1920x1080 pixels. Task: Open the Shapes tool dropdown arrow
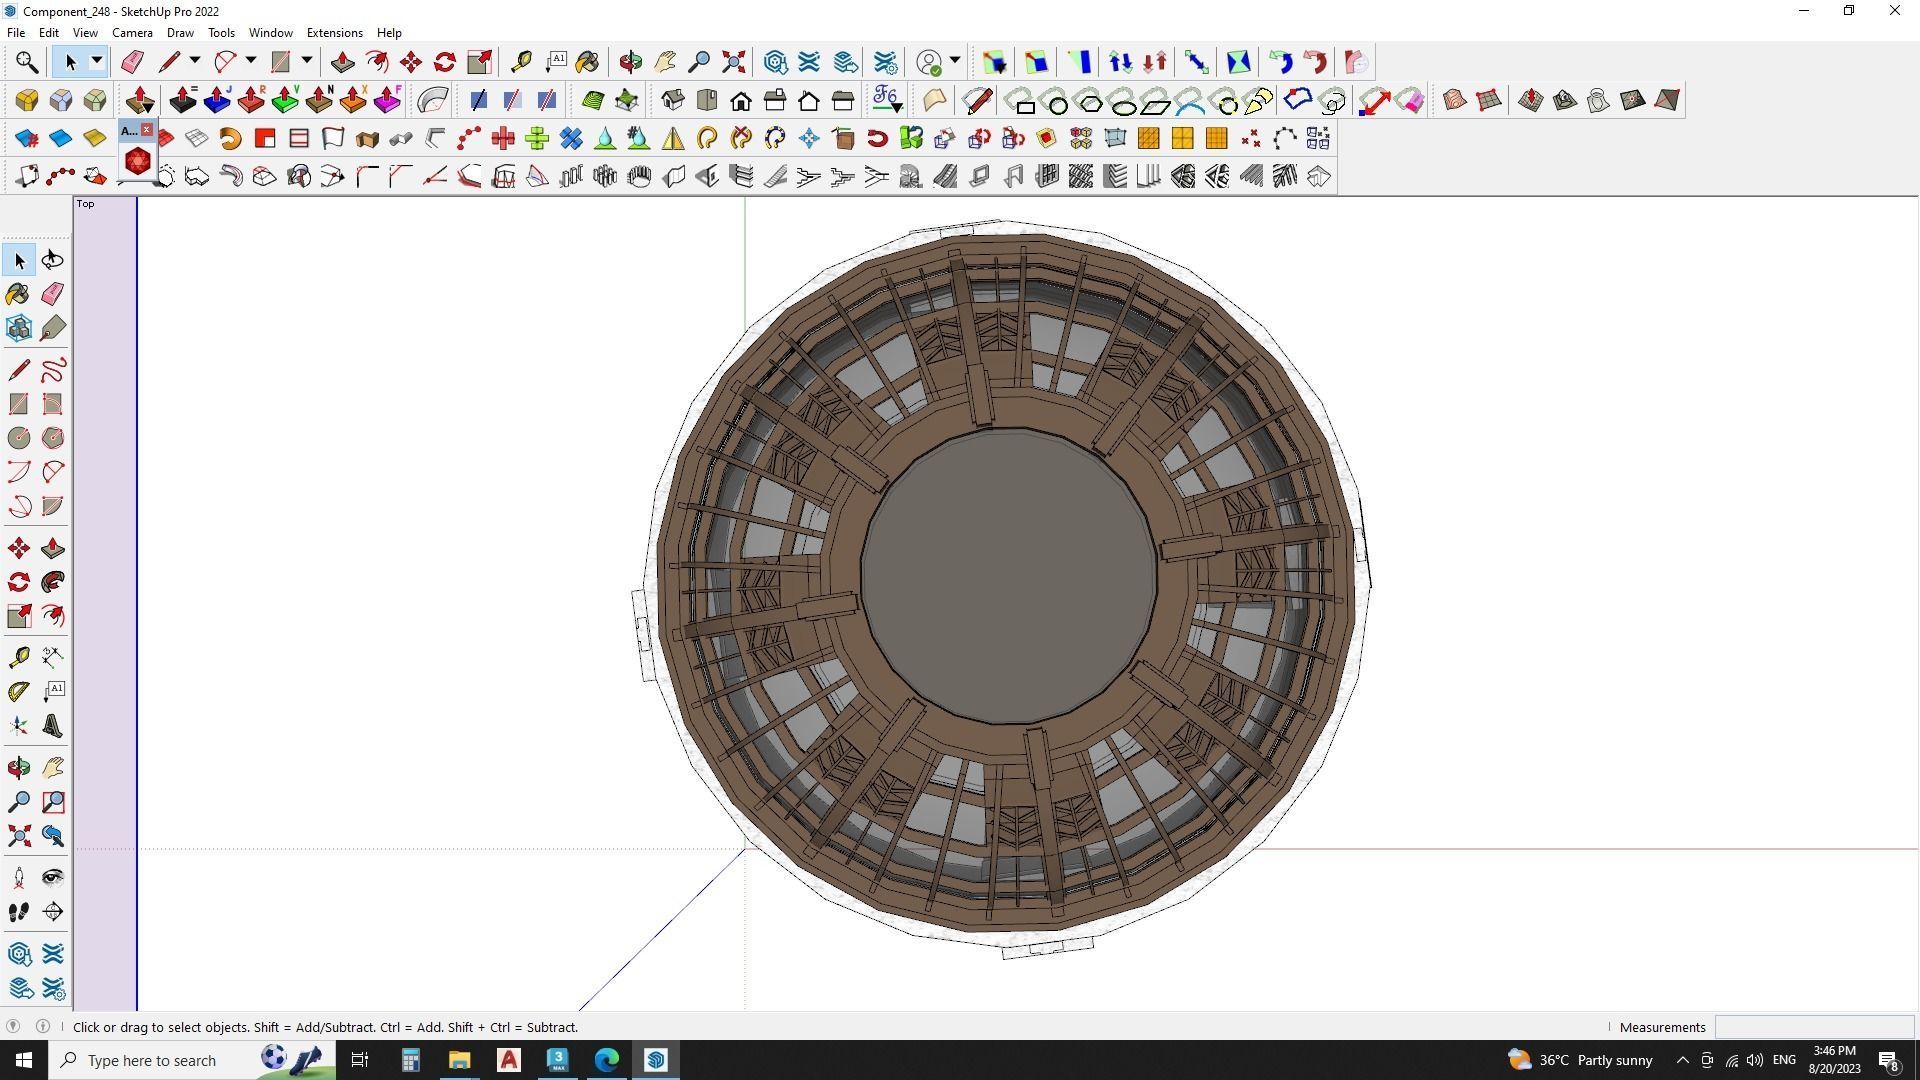[x=307, y=62]
